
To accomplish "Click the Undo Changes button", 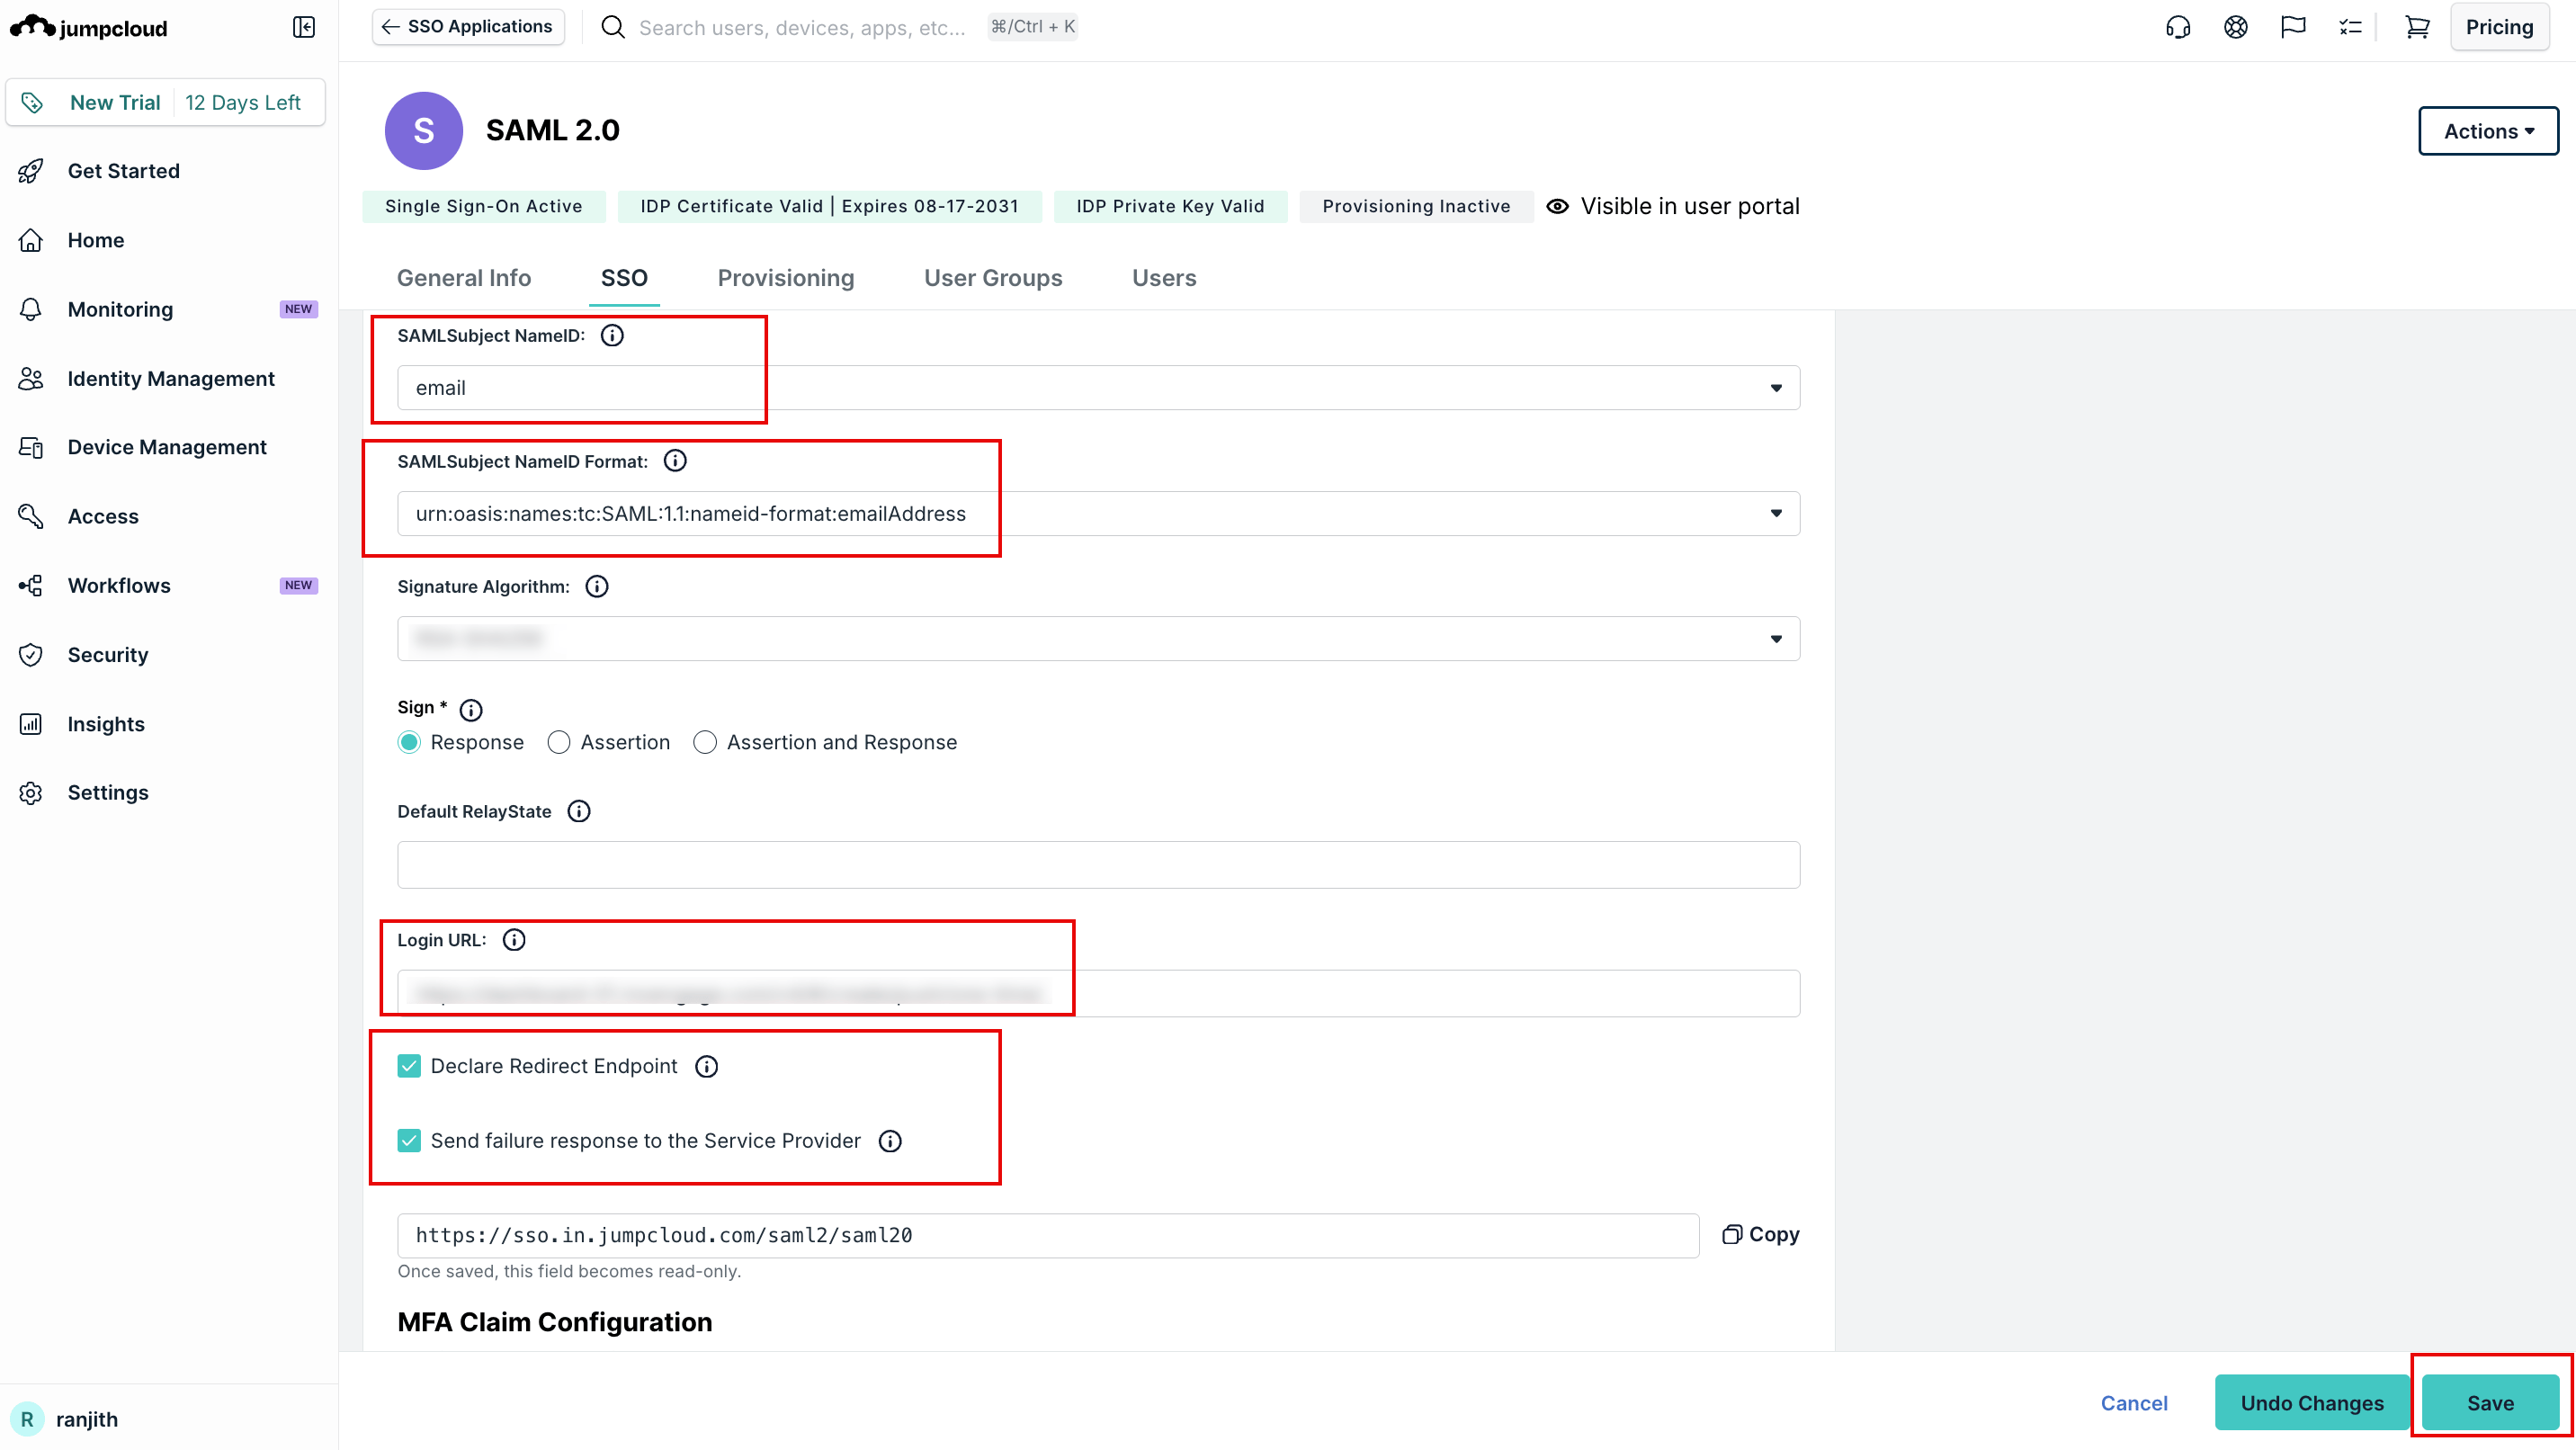I will pyautogui.click(x=2312, y=1402).
